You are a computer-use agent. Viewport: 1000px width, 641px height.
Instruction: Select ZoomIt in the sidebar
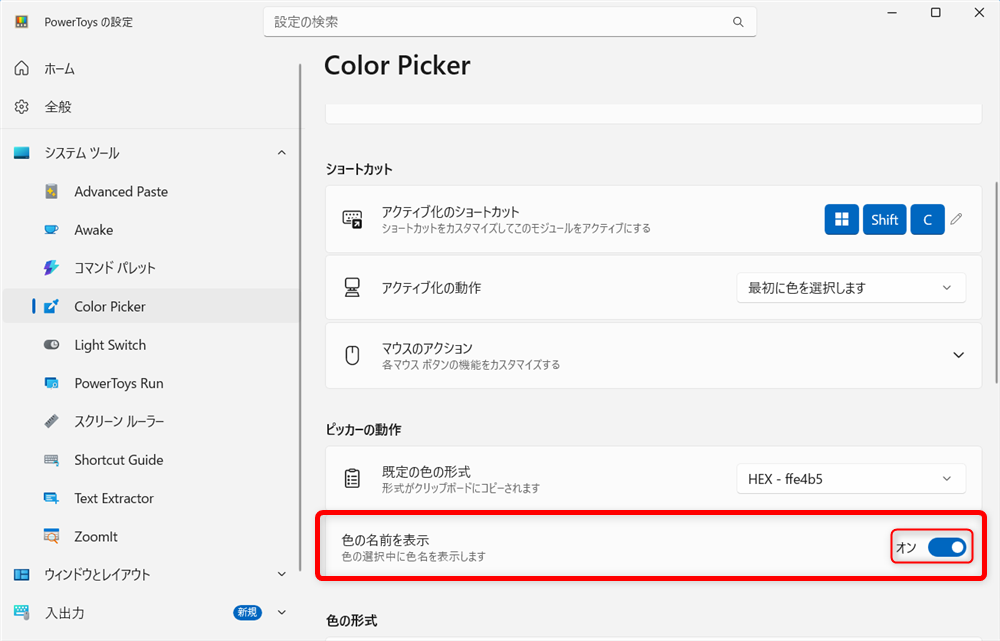point(102,536)
